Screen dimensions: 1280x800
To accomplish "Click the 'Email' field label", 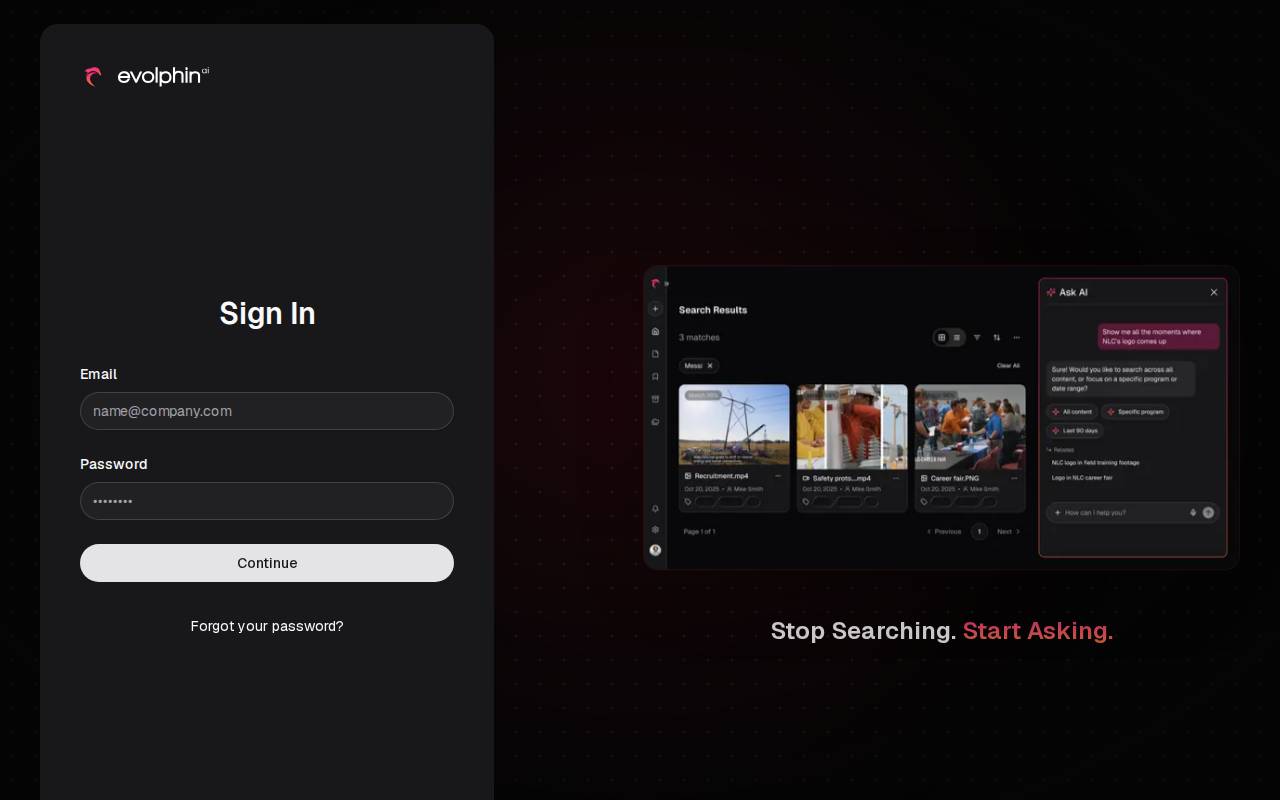I will pos(98,374).
